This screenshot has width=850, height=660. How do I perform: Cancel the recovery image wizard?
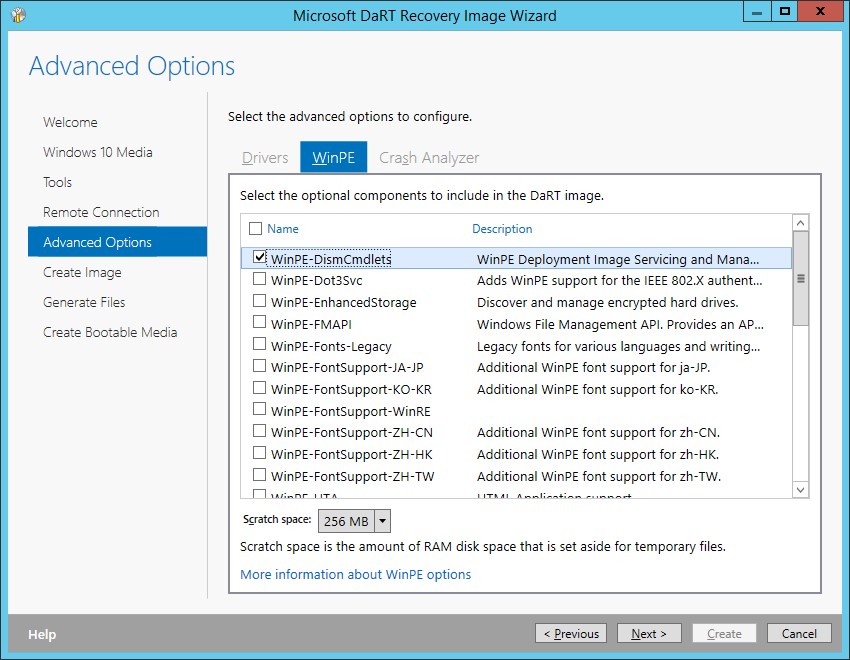pyautogui.click(x=799, y=633)
